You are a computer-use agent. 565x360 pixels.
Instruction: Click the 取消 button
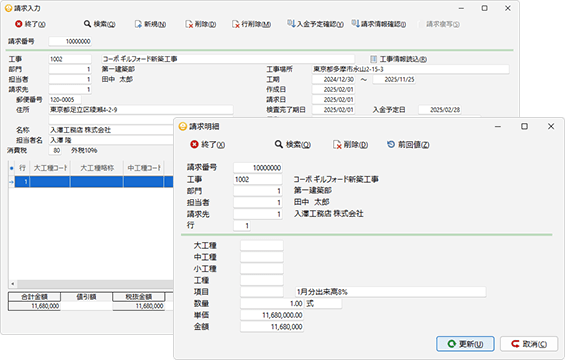[x=529, y=344]
